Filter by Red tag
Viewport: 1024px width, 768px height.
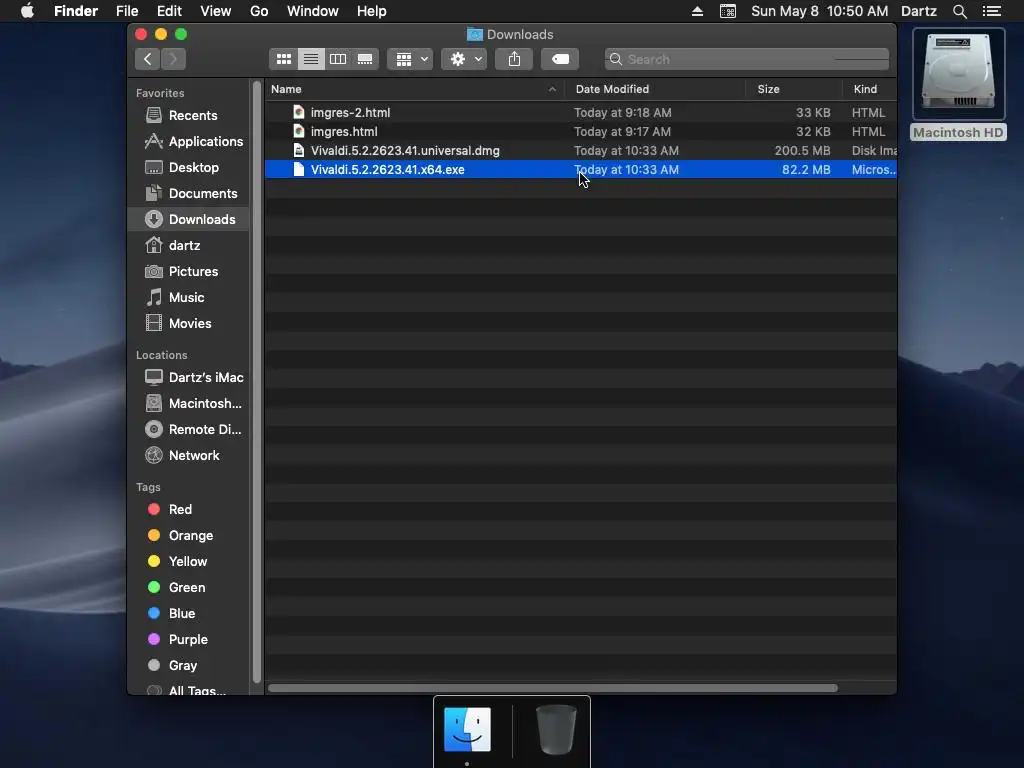pyautogui.click(x=189, y=509)
